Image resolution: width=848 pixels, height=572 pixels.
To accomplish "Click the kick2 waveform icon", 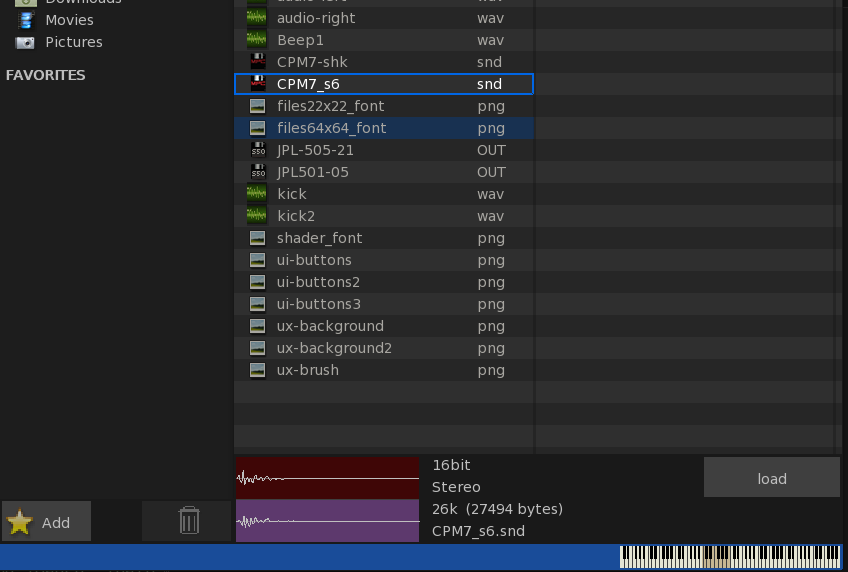I will pyautogui.click(x=257, y=216).
